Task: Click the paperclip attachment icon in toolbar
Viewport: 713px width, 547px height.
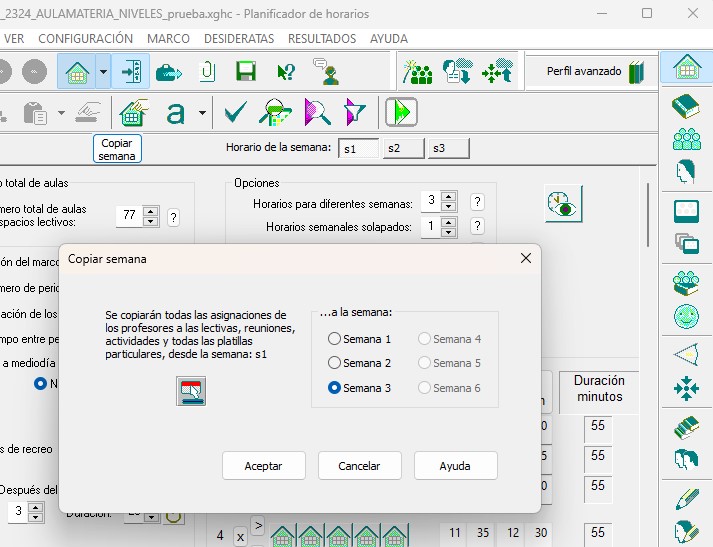Action: click(207, 71)
